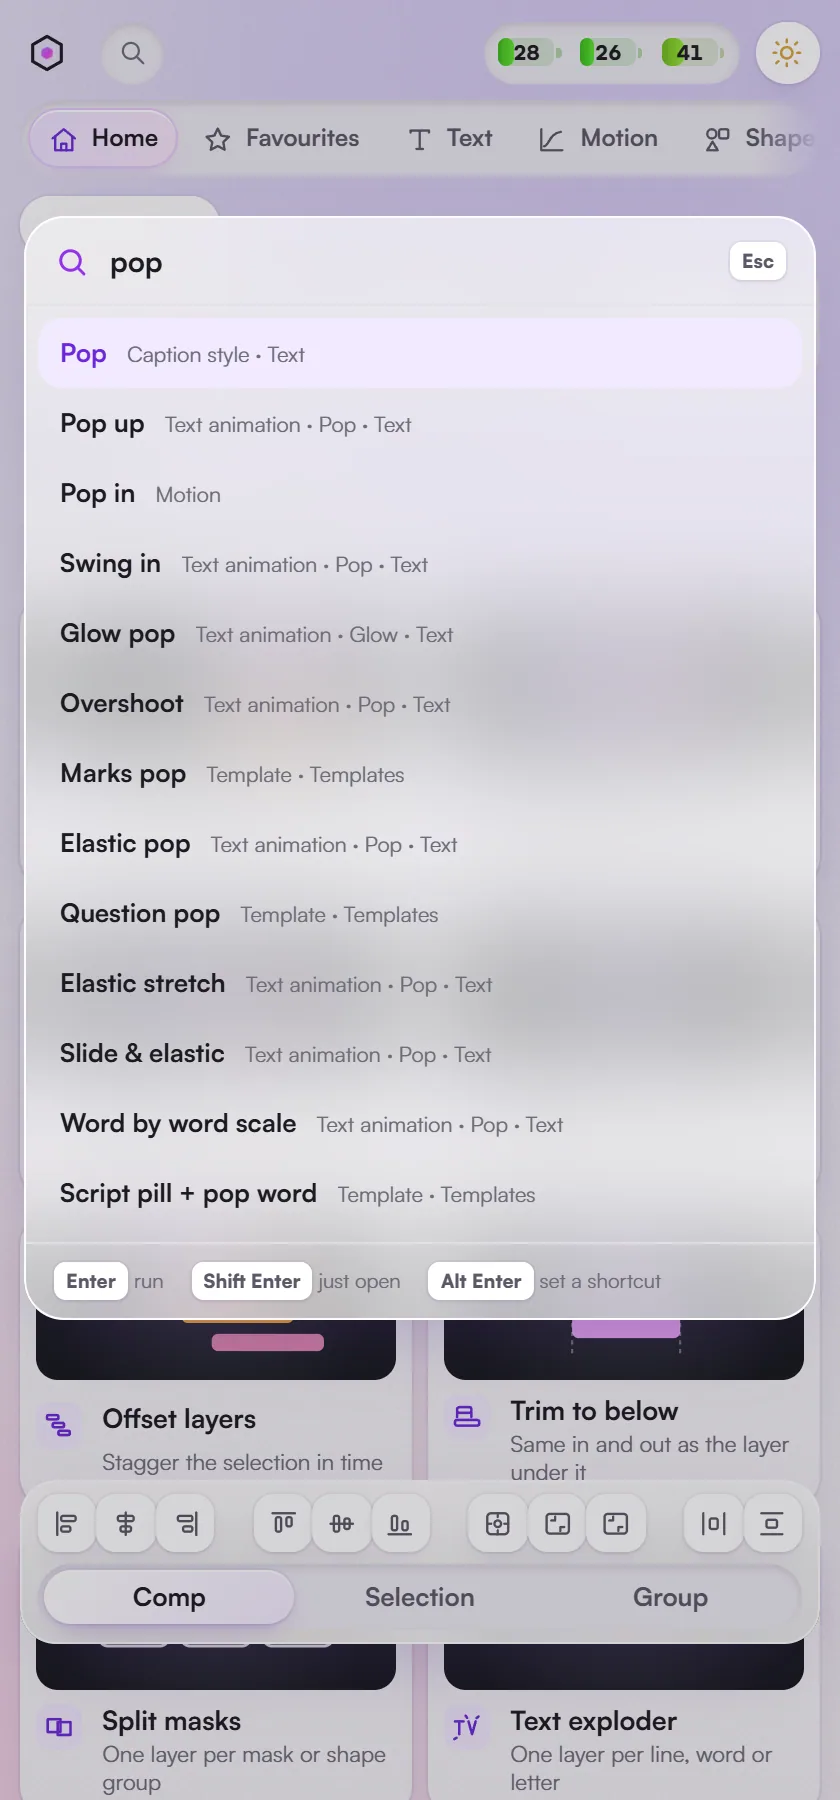The height and width of the screenshot is (1800, 840).
Task: Click the Trim to below preview thumbnail
Action: (624, 1349)
